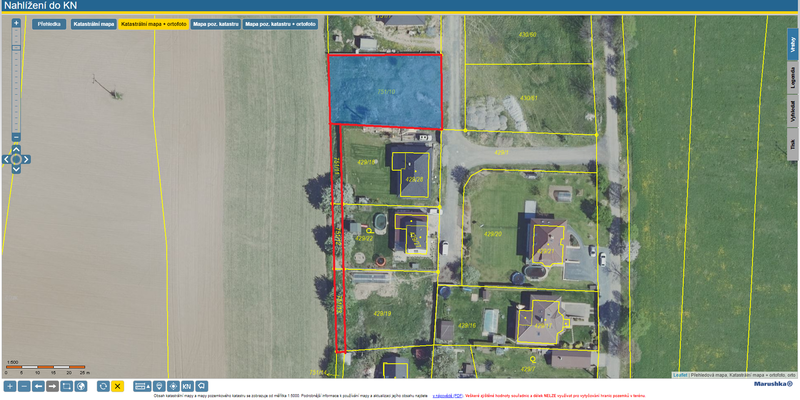Viewport: 800px width, 400px height.
Task: Switch to the Přehledka base map
Action: pyautogui.click(x=49, y=24)
